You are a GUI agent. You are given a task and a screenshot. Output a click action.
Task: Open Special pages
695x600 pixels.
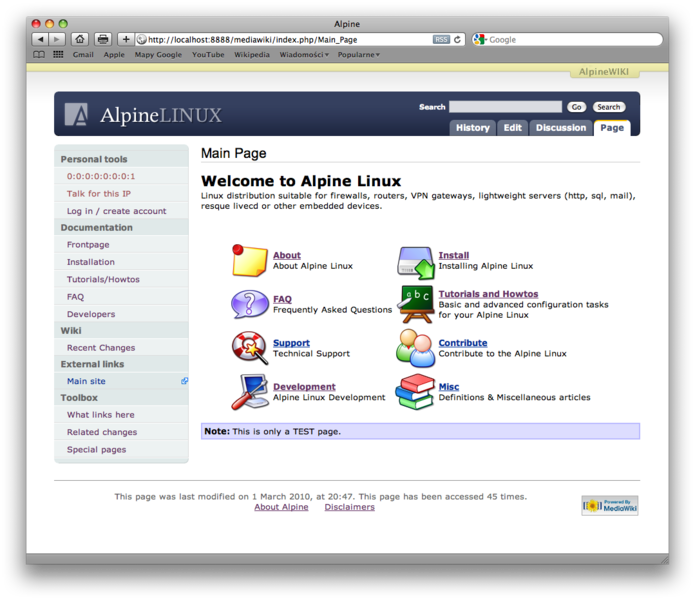point(96,450)
